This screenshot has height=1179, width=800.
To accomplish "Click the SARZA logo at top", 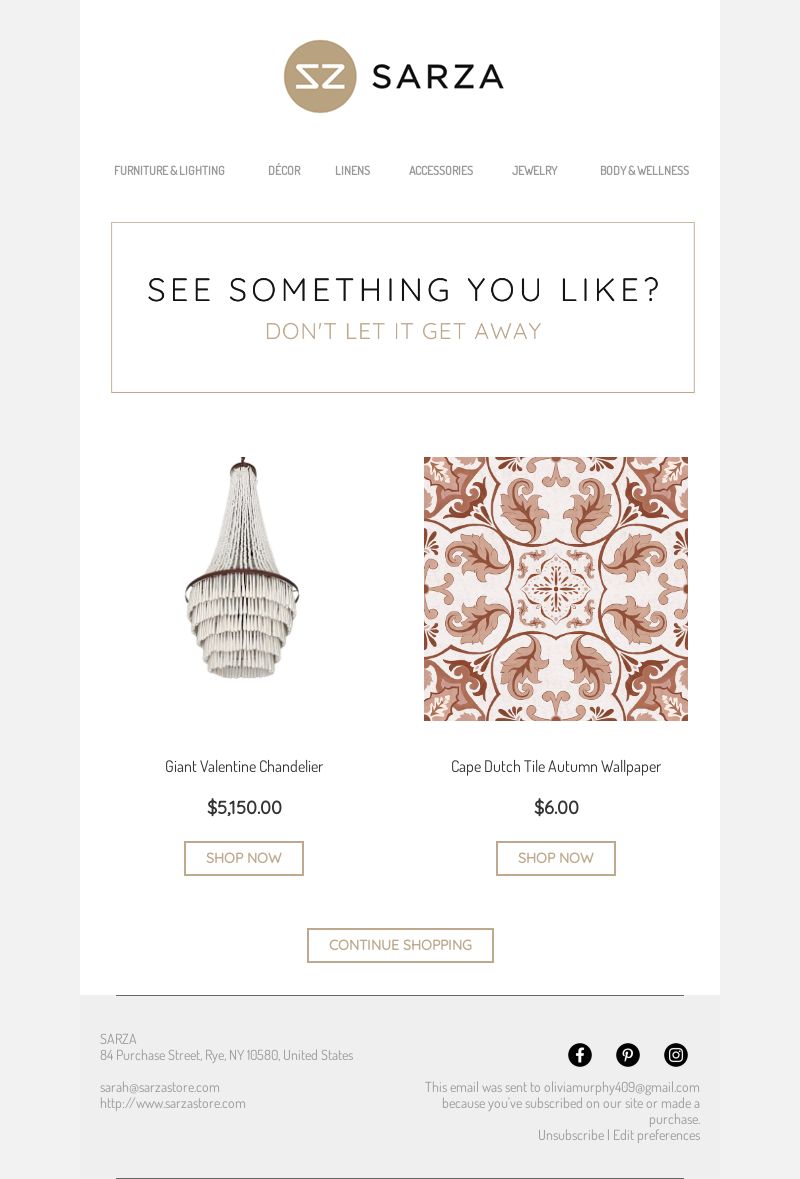I will click(394, 77).
